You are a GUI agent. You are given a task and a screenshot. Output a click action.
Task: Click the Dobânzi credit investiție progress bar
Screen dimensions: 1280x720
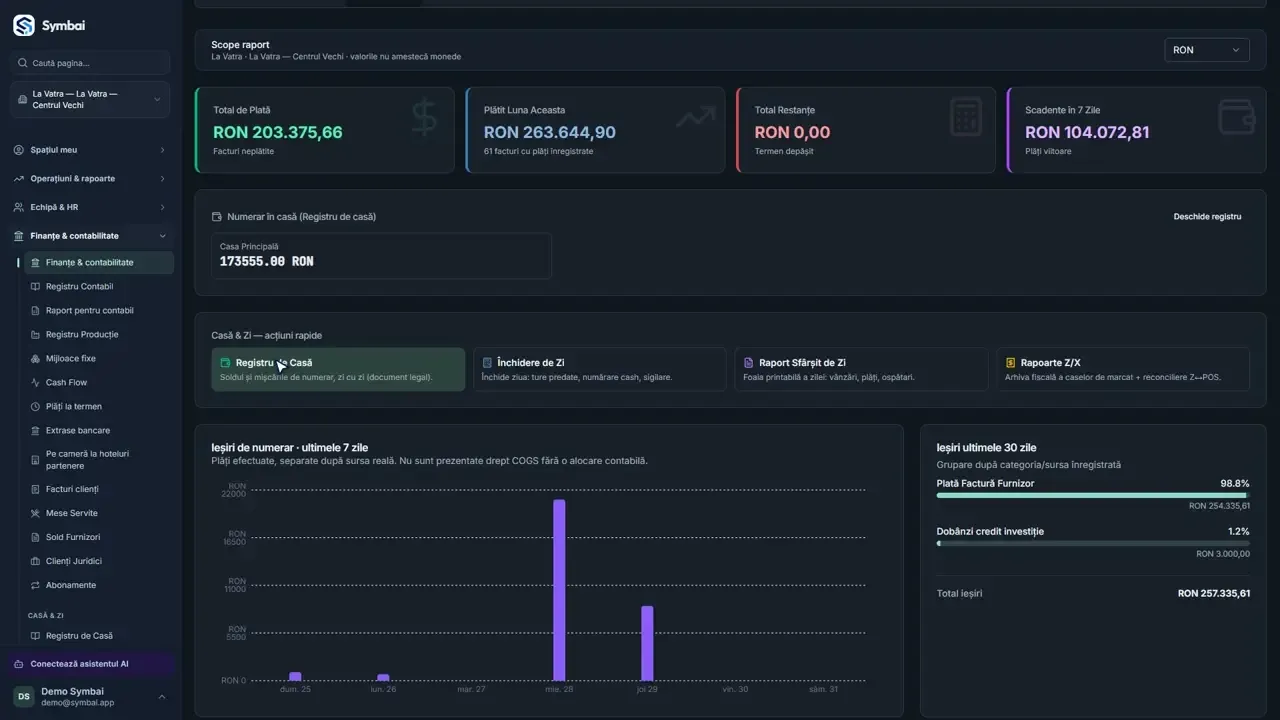pos(1093,543)
